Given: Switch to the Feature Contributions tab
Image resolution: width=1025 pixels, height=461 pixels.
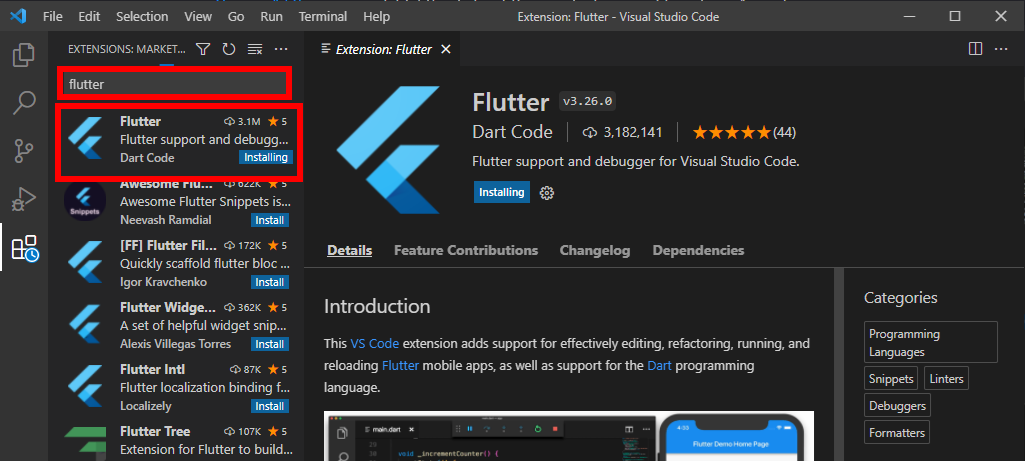Looking at the screenshot, I should (x=466, y=250).
